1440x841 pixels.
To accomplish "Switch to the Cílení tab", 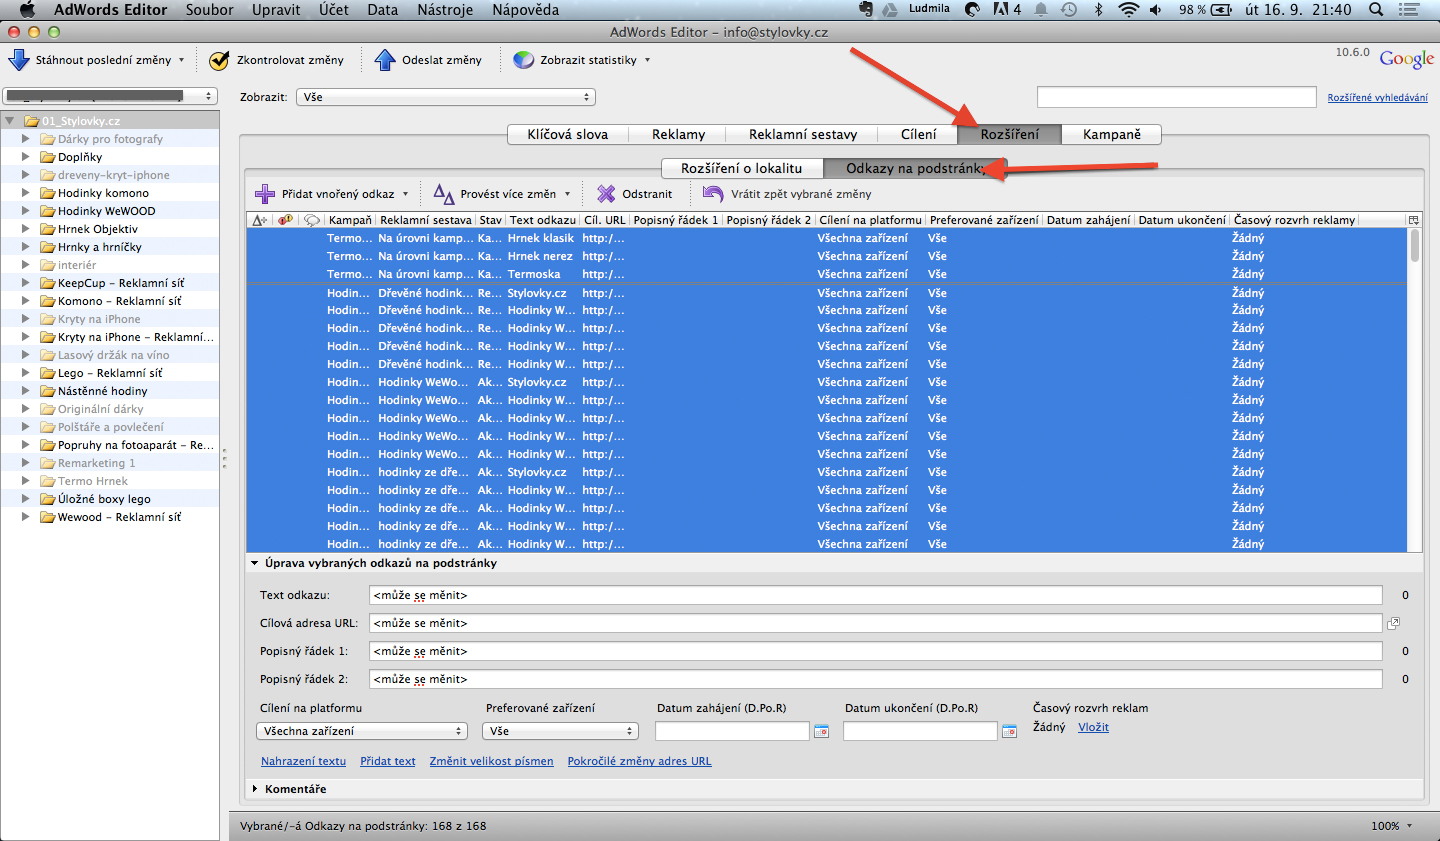I will pyautogui.click(x=918, y=134).
